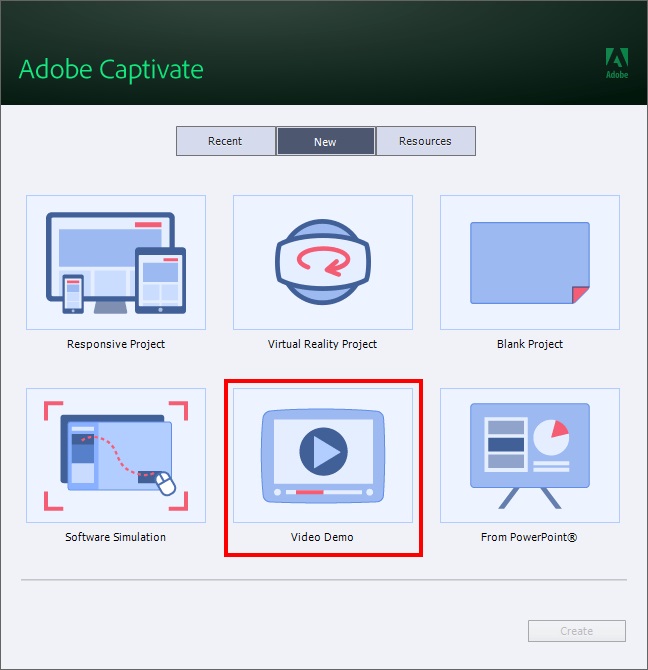The image size is (648, 670).
Task: Open the New tab
Action: [x=325, y=141]
